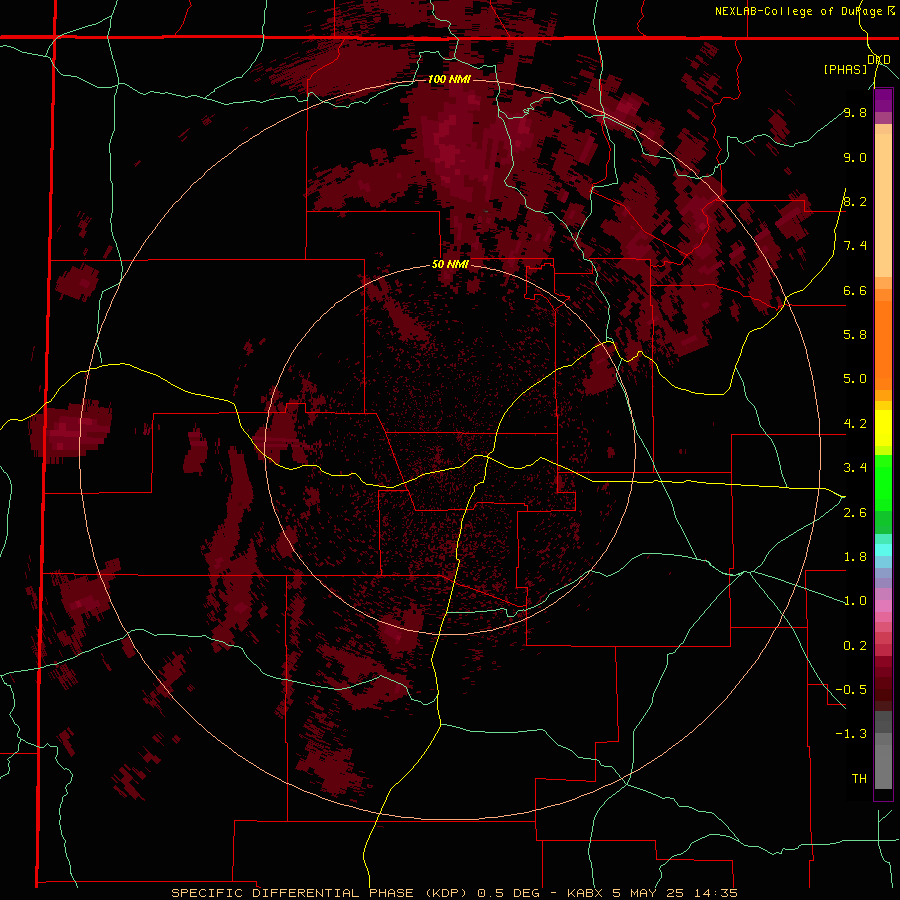Click the 9.0 value on the scale
Screen dimensions: 900x900
click(x=855, y=157)
